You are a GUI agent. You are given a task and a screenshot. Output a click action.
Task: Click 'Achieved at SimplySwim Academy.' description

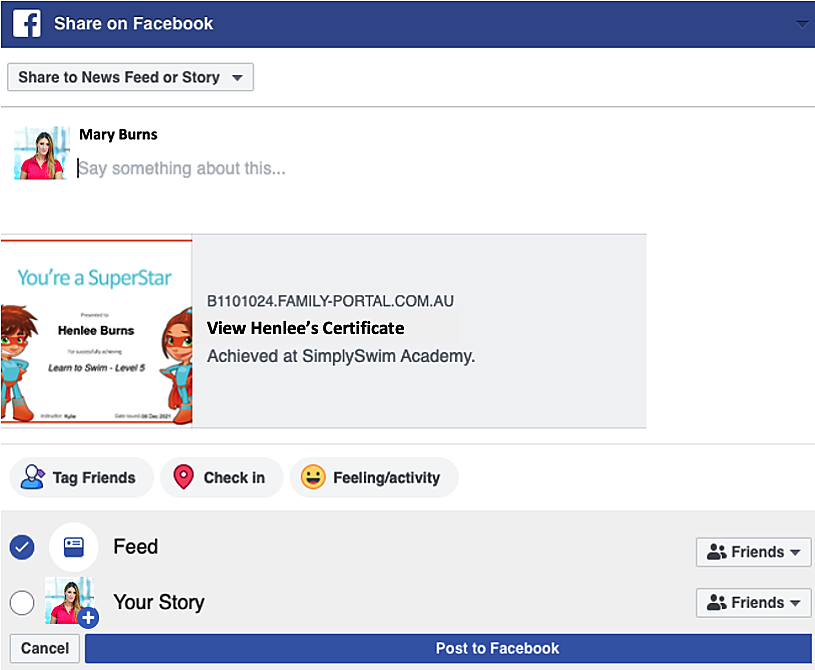click(341, 356)
